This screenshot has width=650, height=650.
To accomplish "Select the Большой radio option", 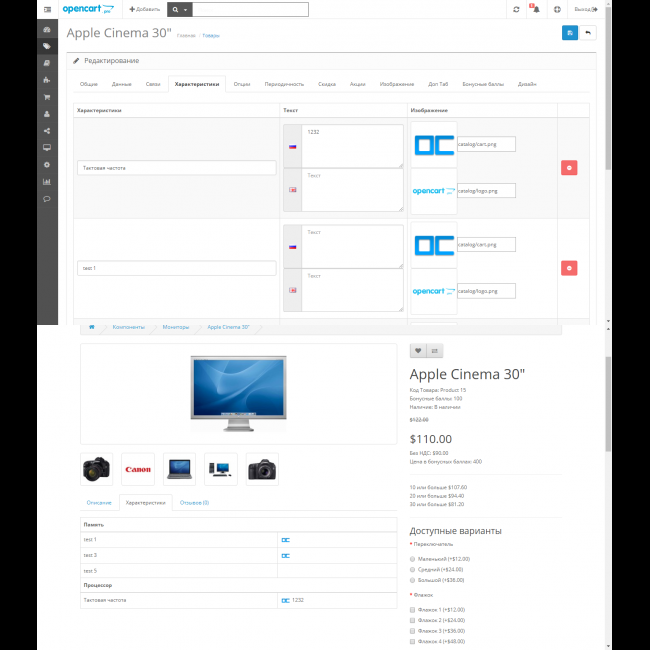I will [413, 580].
